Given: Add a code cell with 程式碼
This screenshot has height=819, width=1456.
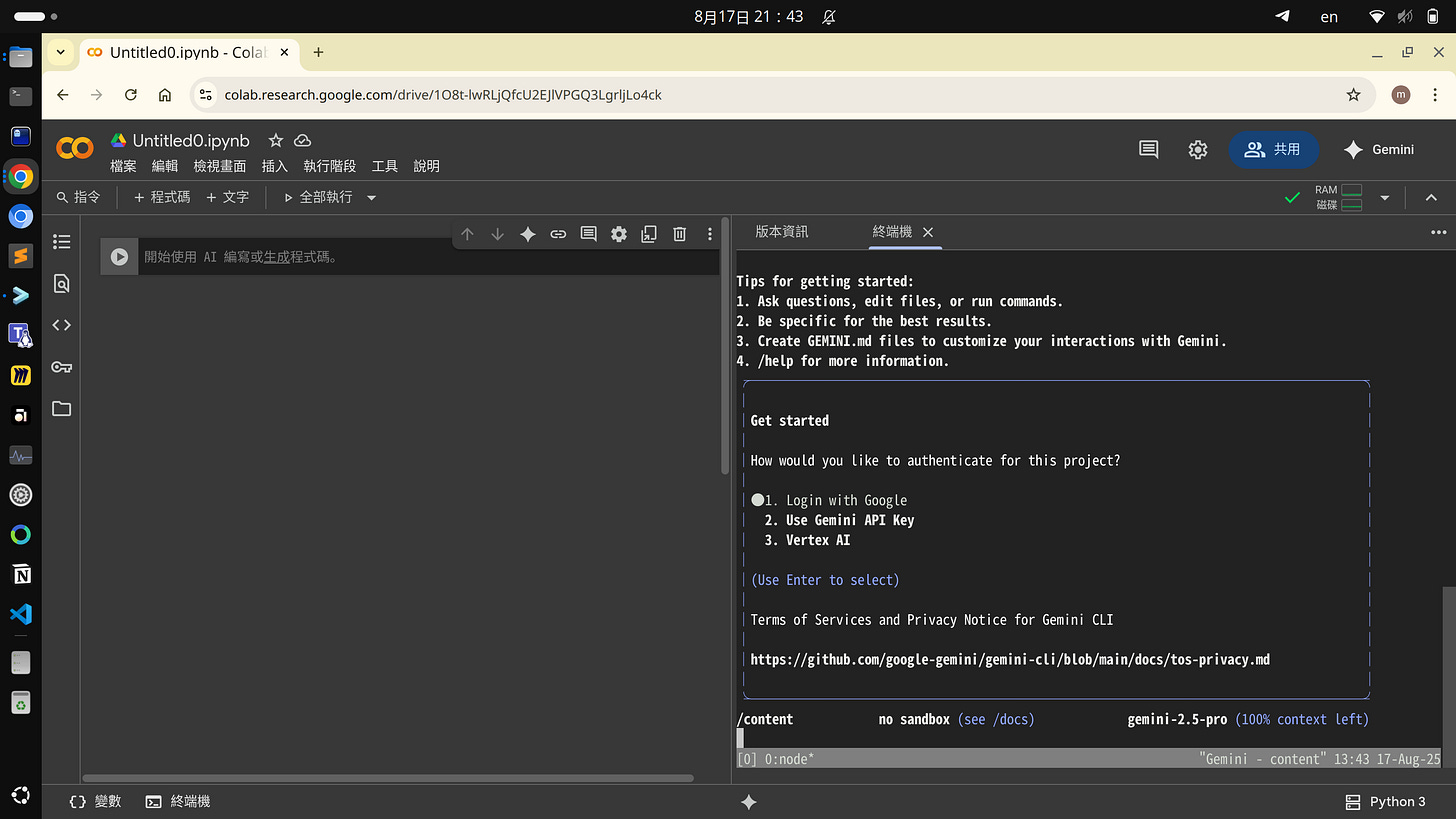Looking at the screenshot, I should coord(161,198).
